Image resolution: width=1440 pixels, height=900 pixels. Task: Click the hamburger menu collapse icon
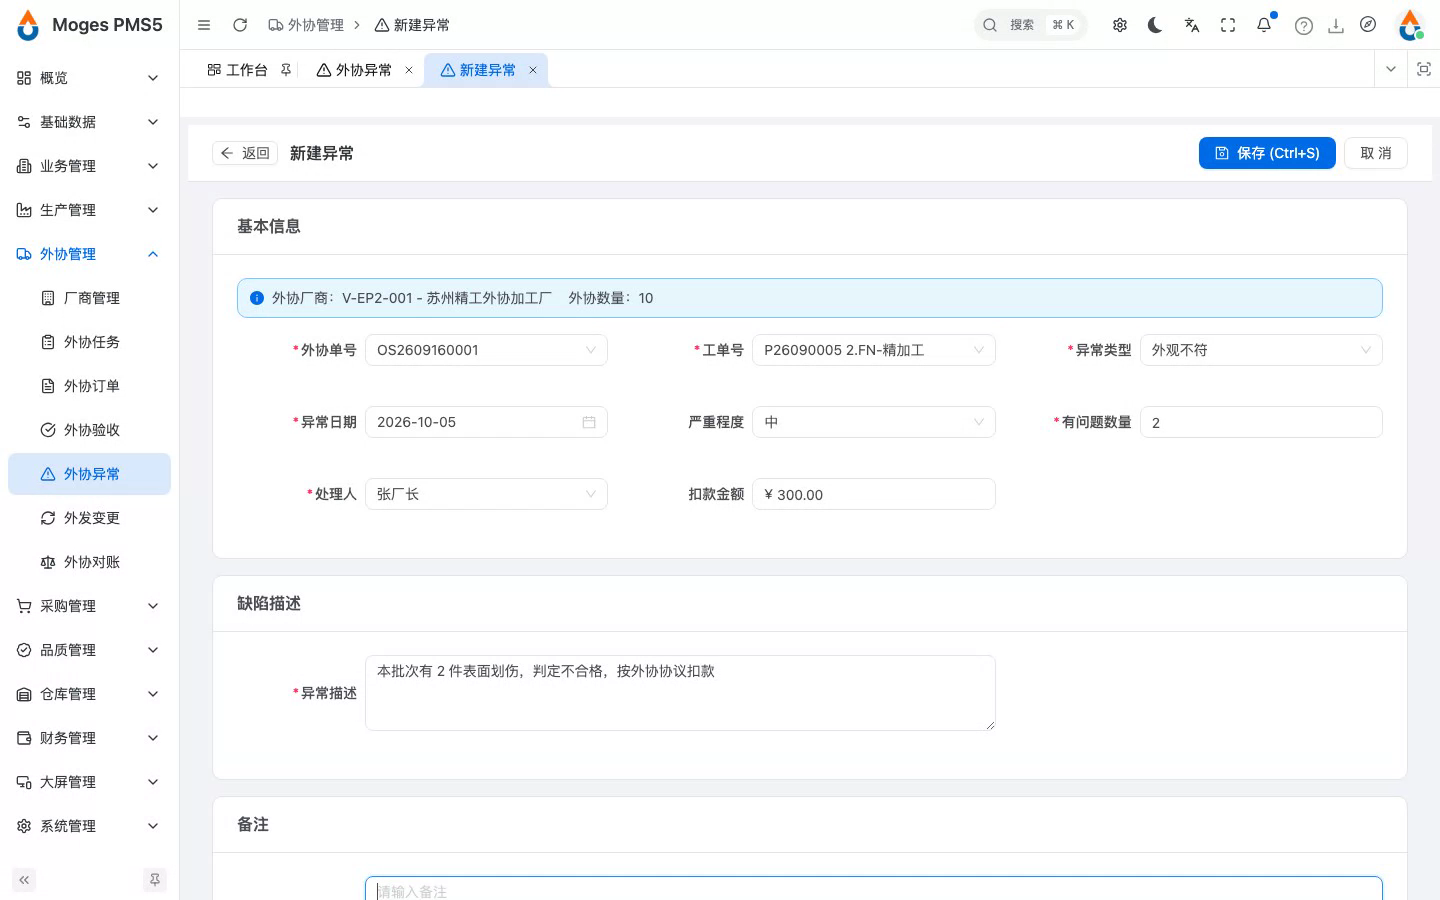click(204, 25)
